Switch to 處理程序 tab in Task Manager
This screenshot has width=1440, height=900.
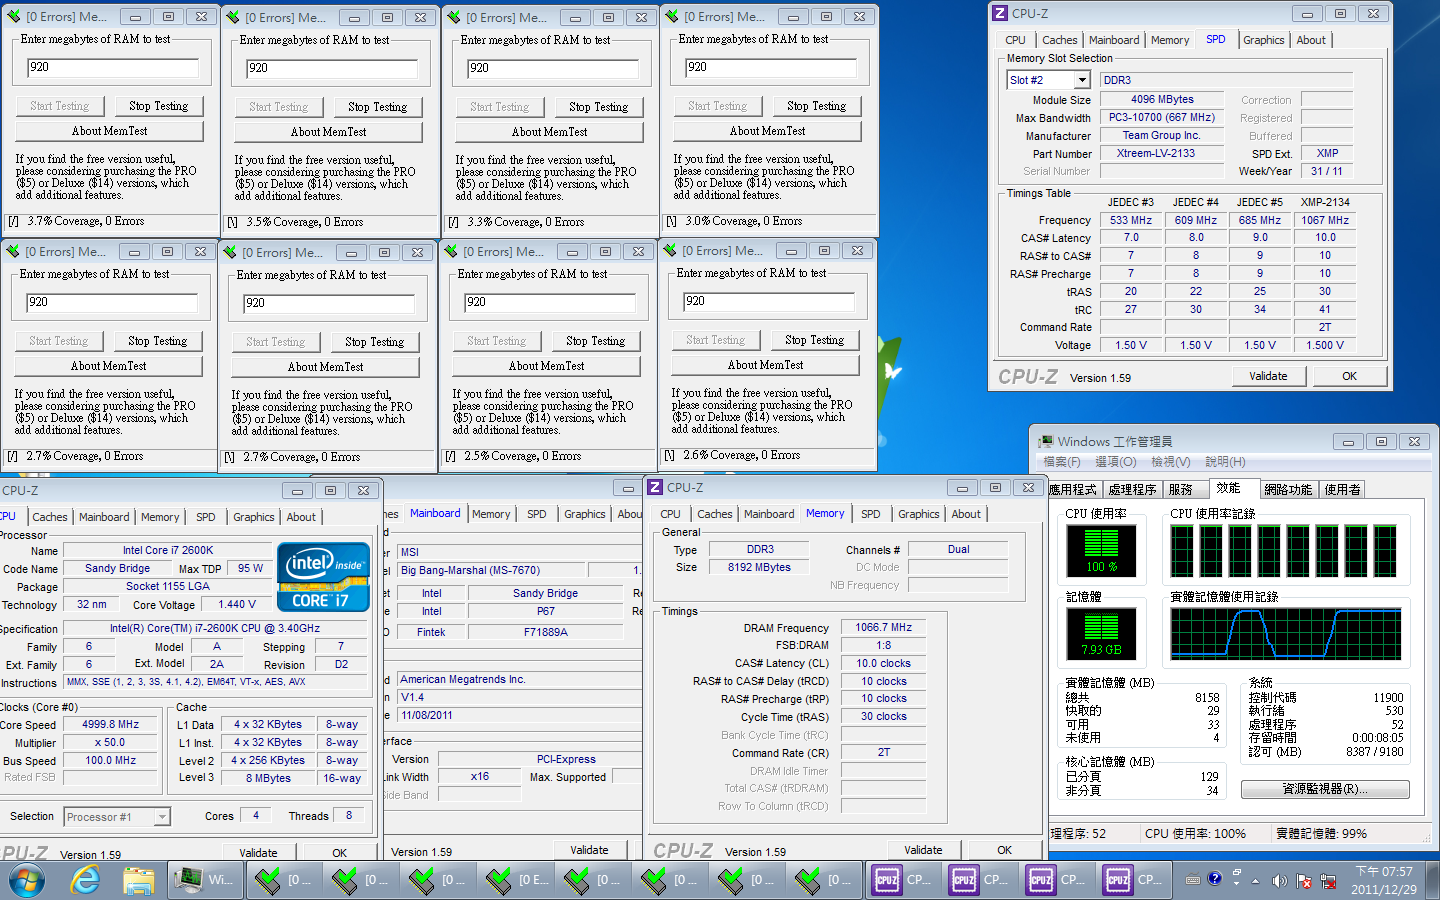click(1133, 489)
